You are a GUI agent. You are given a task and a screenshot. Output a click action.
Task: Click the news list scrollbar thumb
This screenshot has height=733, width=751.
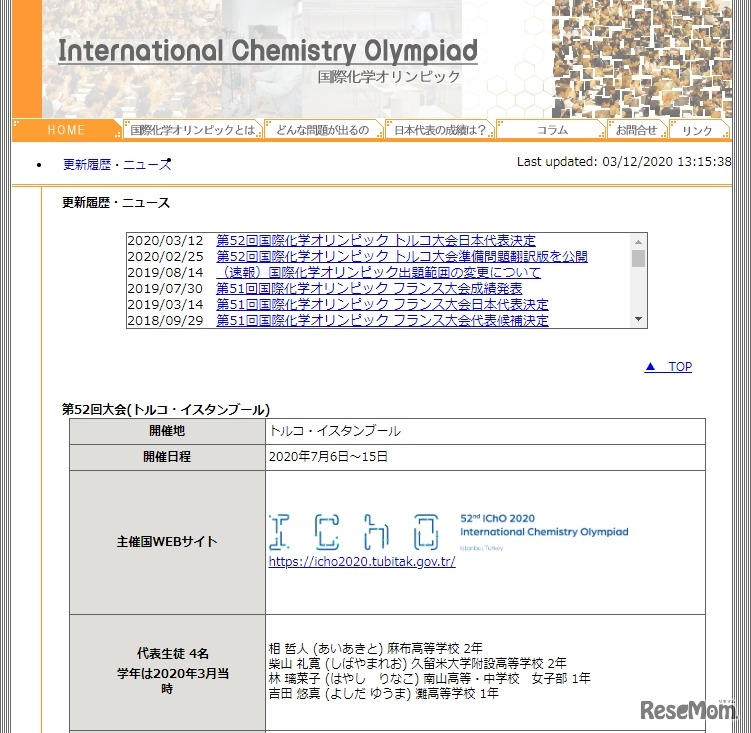click(x=638, y=258)
